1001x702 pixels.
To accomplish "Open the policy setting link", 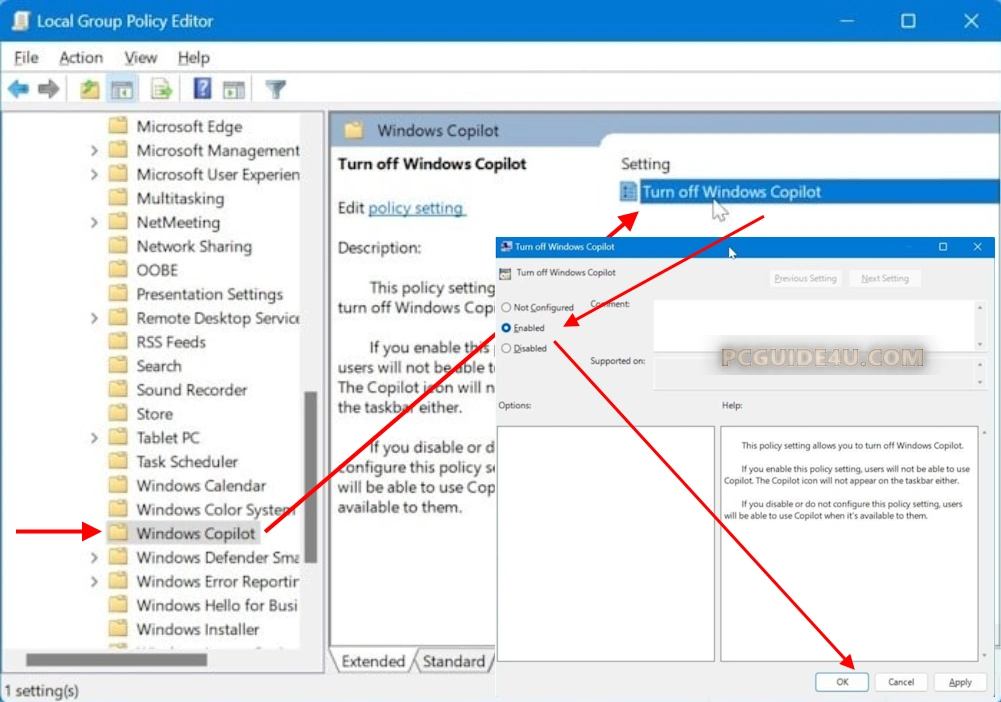I will click(415, 208).
